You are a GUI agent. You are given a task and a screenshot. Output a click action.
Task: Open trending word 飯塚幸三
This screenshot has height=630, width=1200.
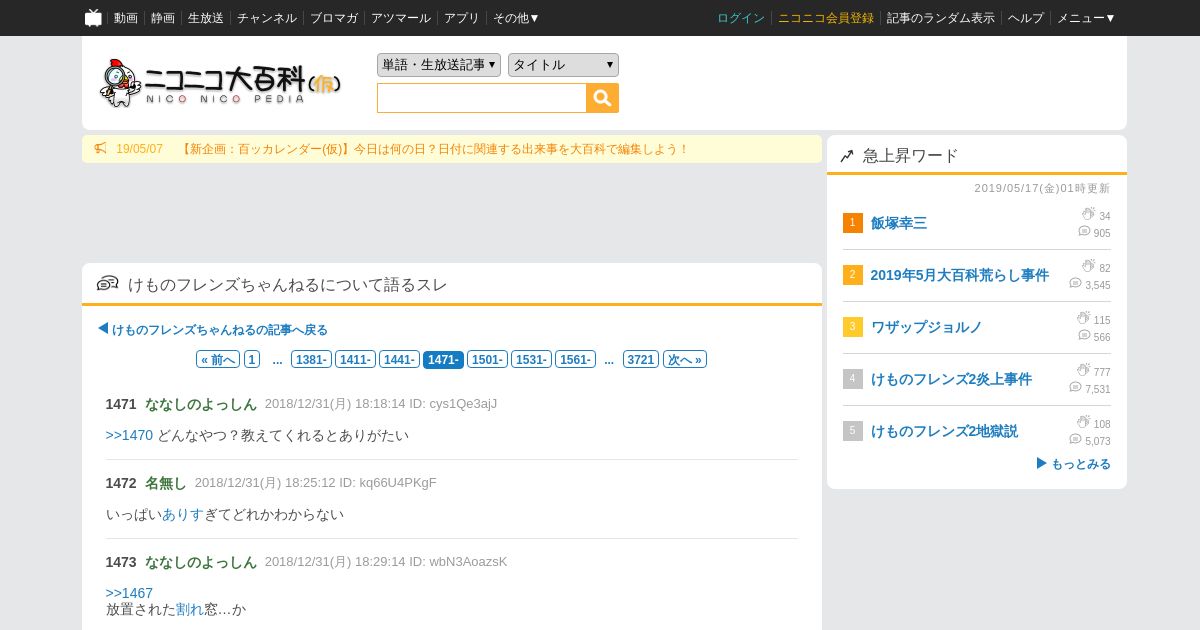click(x=899, y=223)
